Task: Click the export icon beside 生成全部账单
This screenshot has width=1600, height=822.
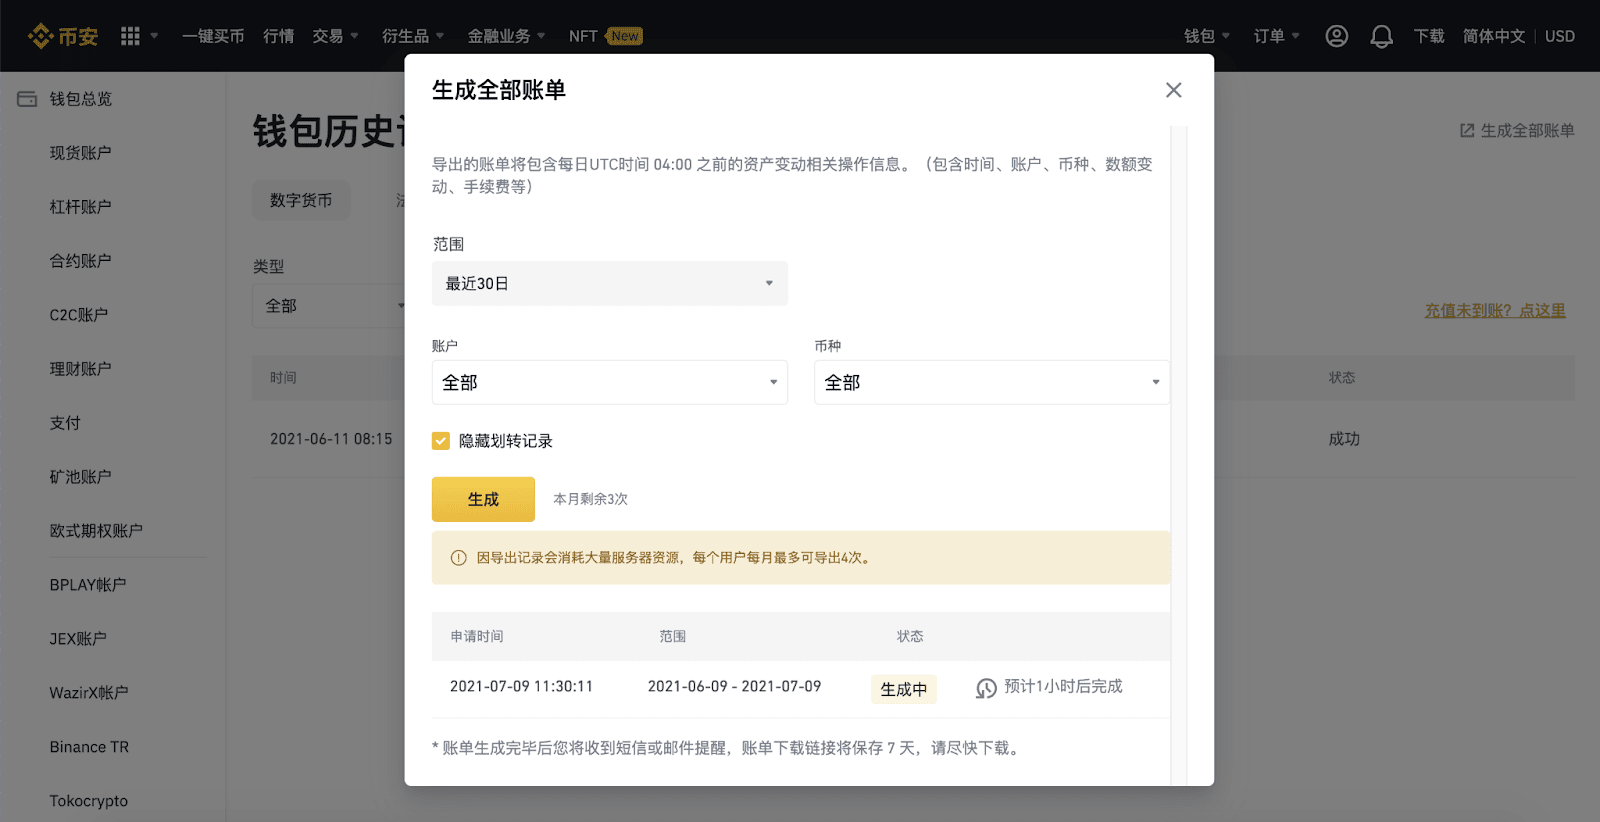Action: click(1467, 131)
